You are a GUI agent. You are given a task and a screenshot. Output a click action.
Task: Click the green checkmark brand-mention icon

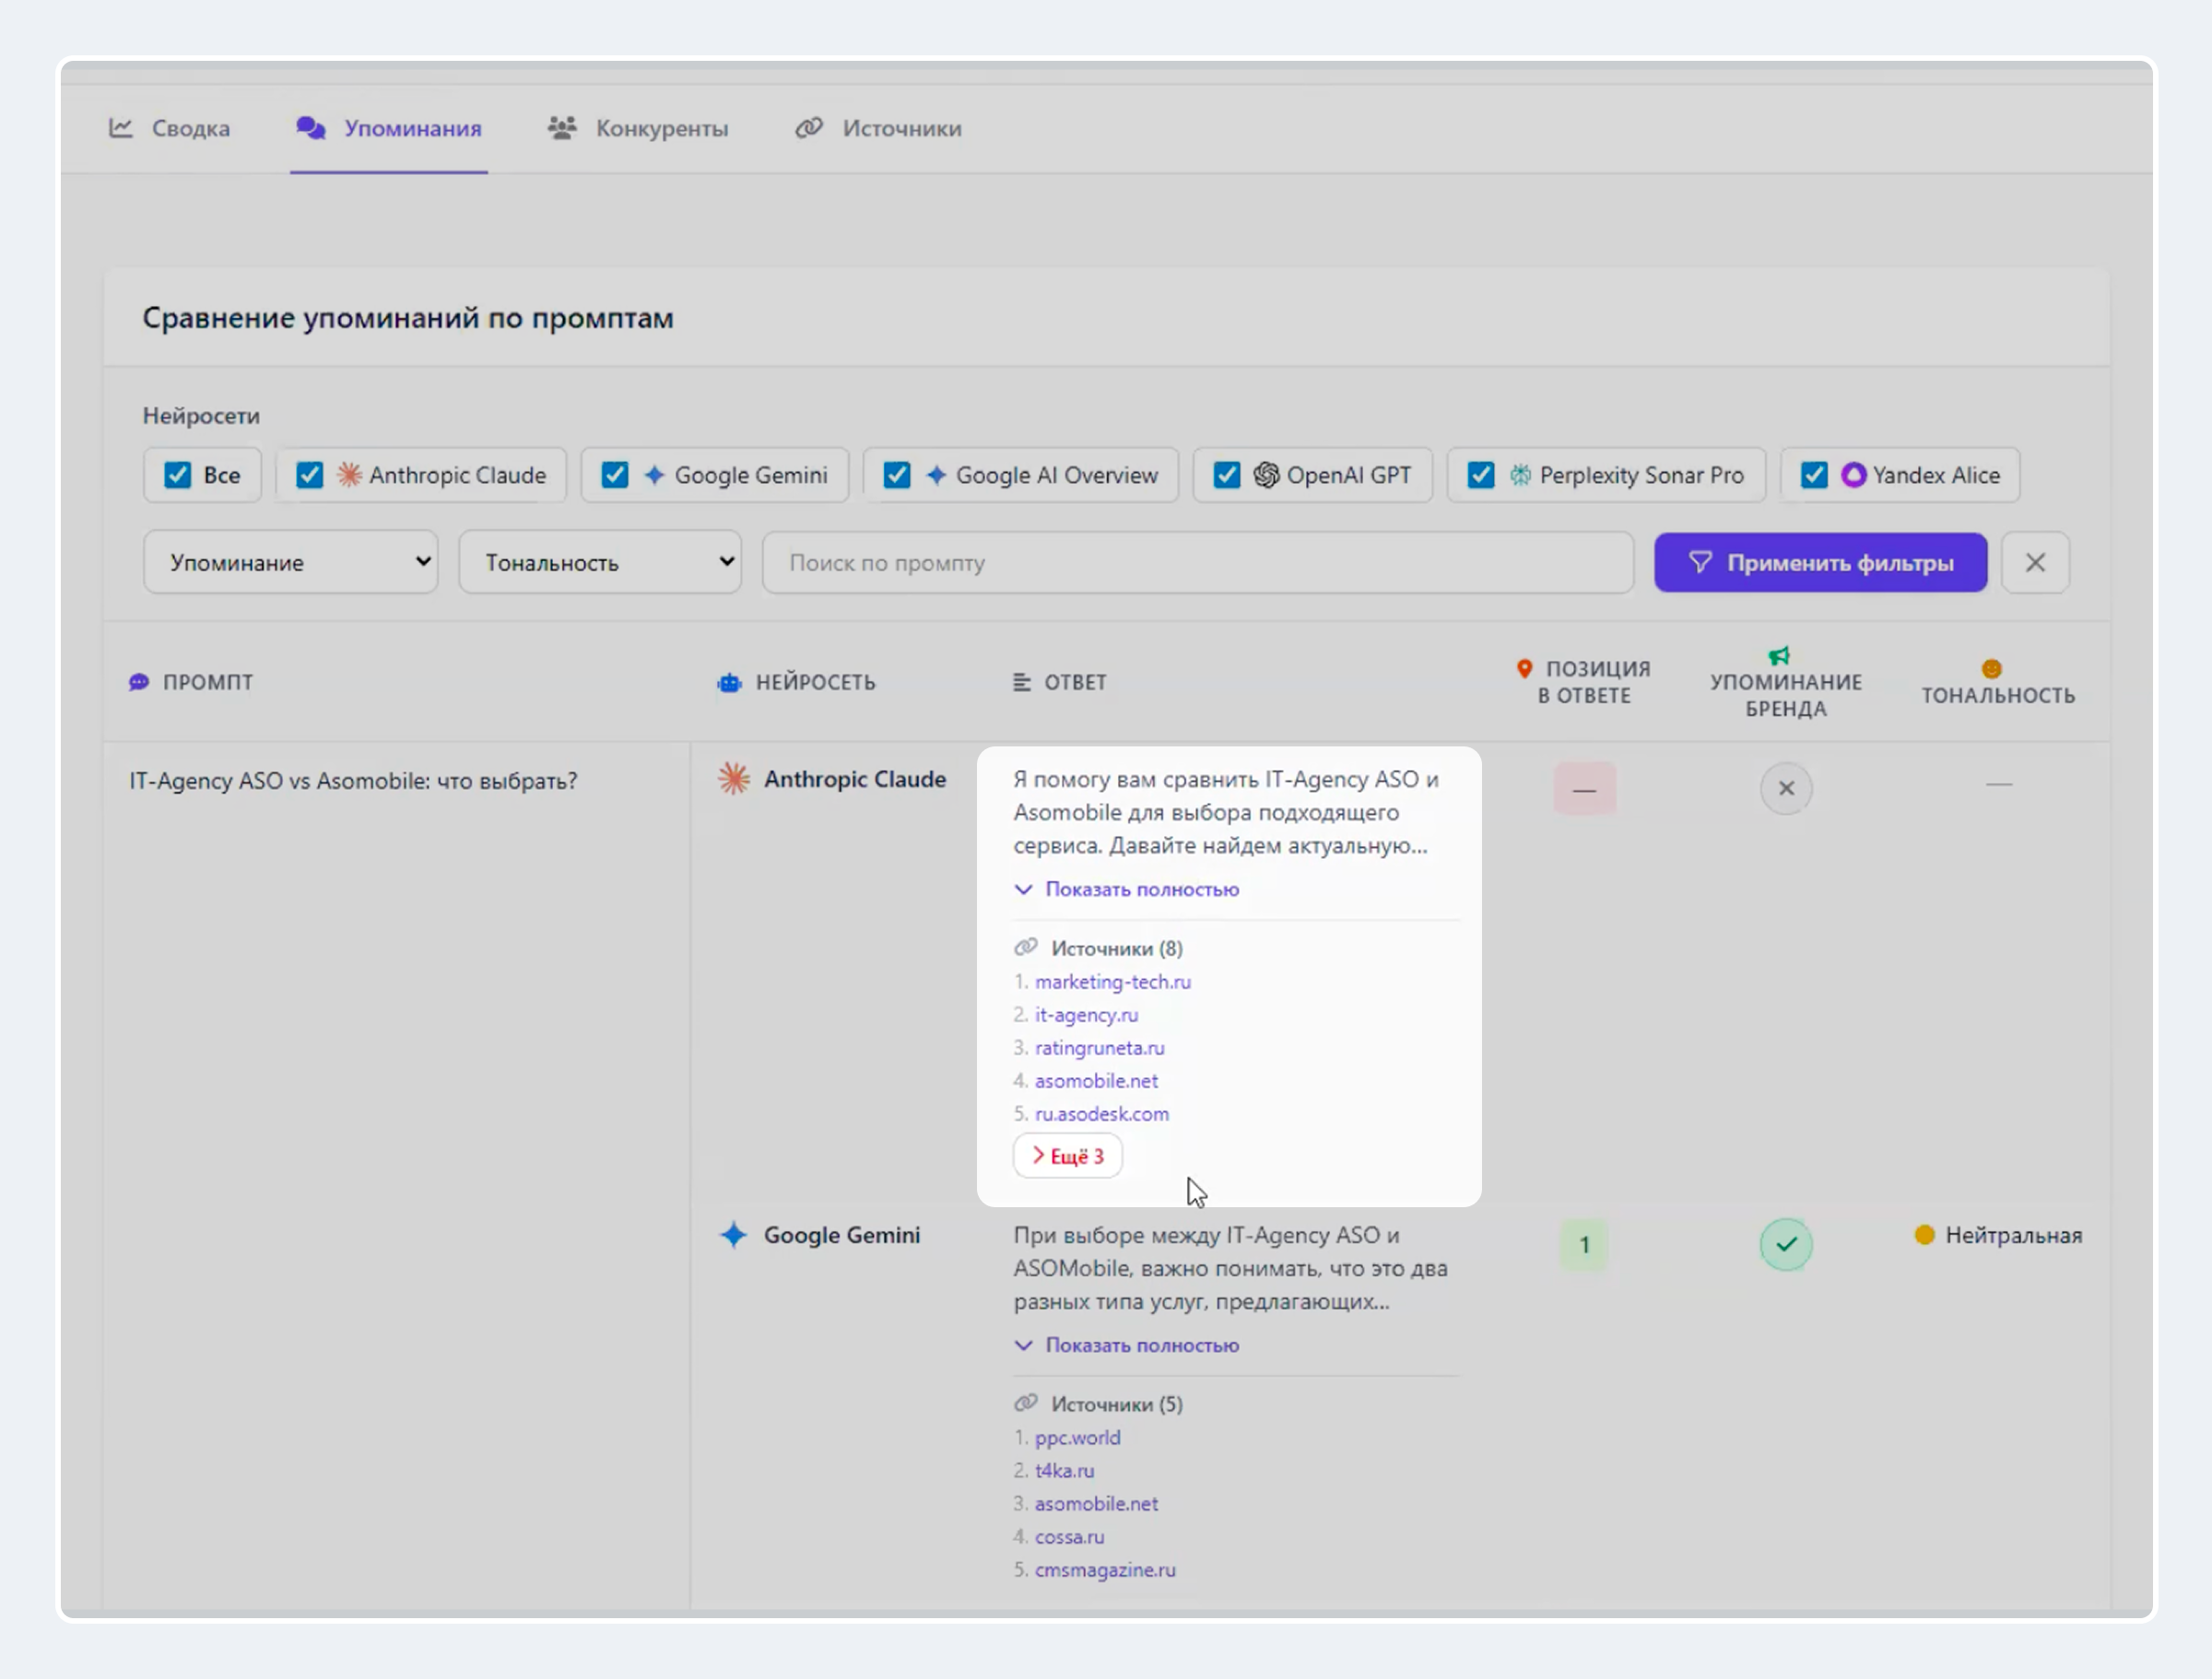pyautogui.click(x=1785, y=1245)
